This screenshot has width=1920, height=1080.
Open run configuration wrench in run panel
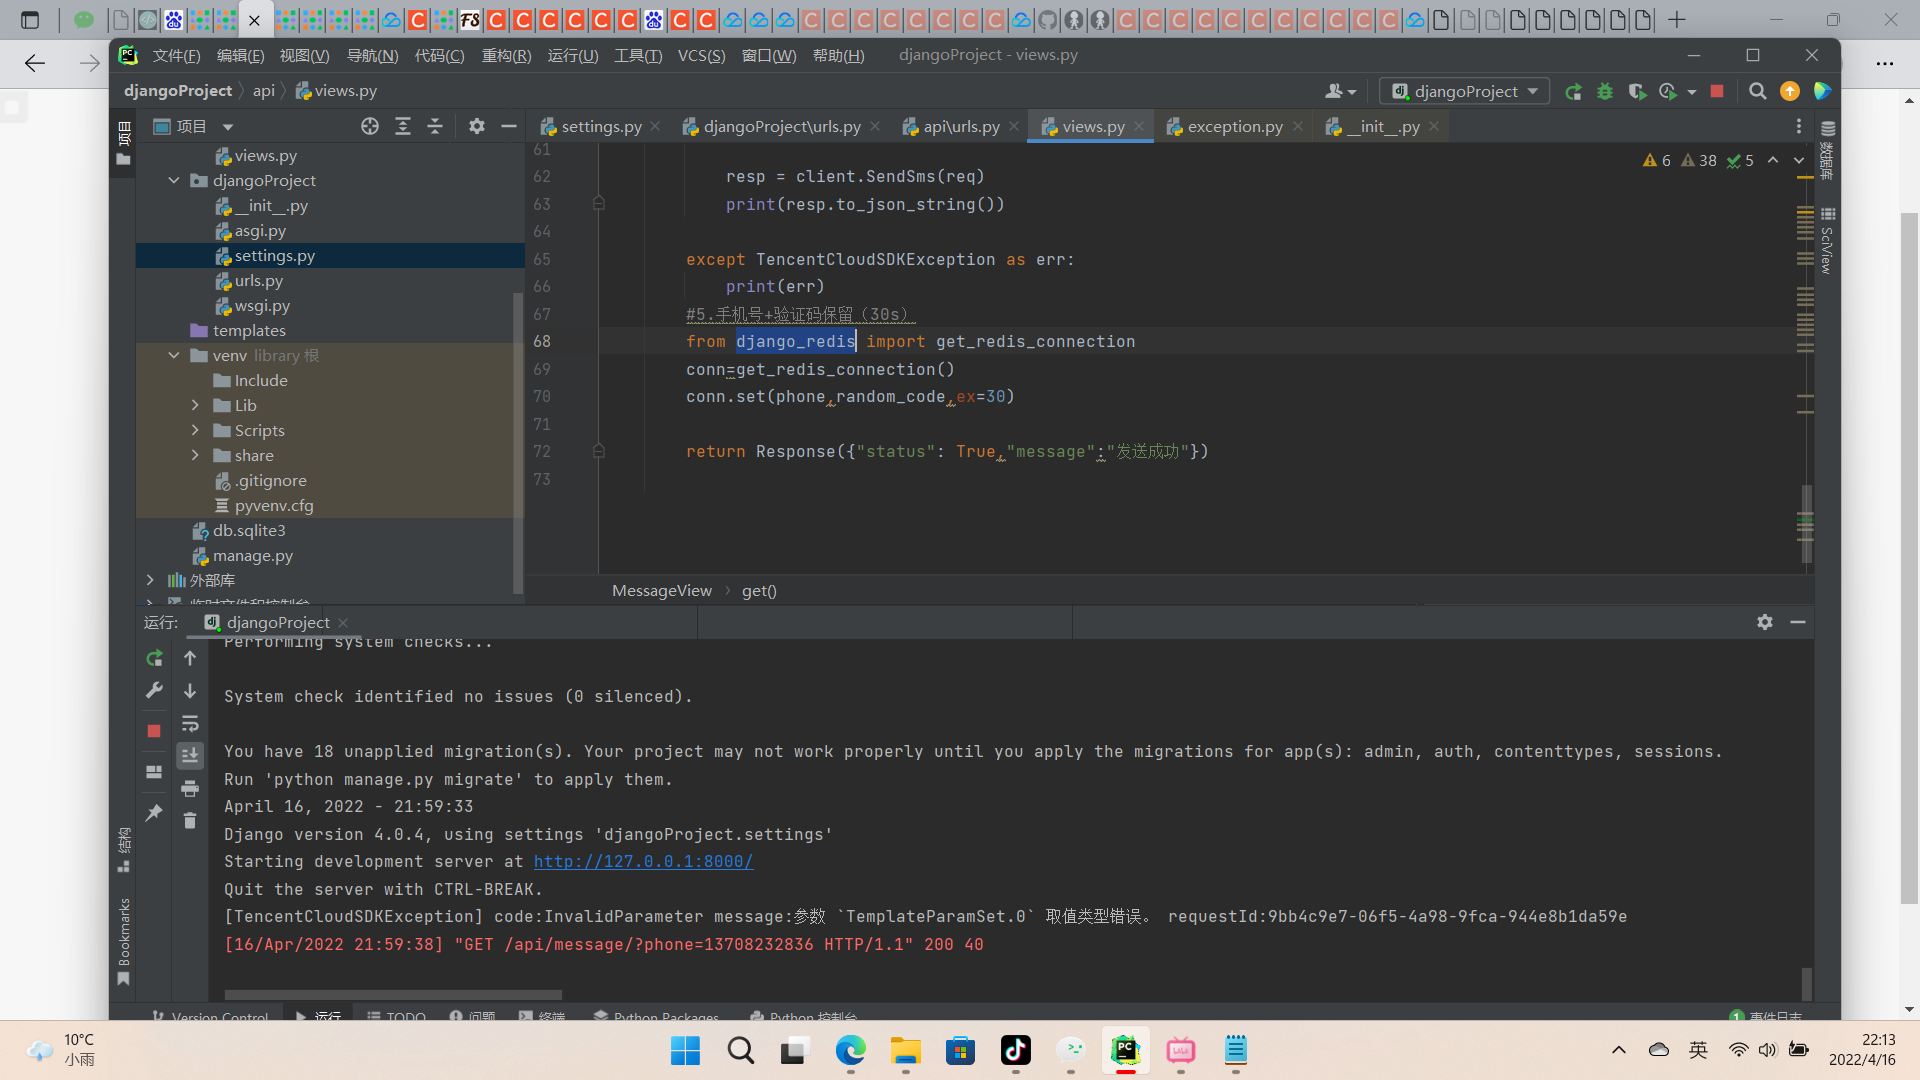click(x=154, y=690)
